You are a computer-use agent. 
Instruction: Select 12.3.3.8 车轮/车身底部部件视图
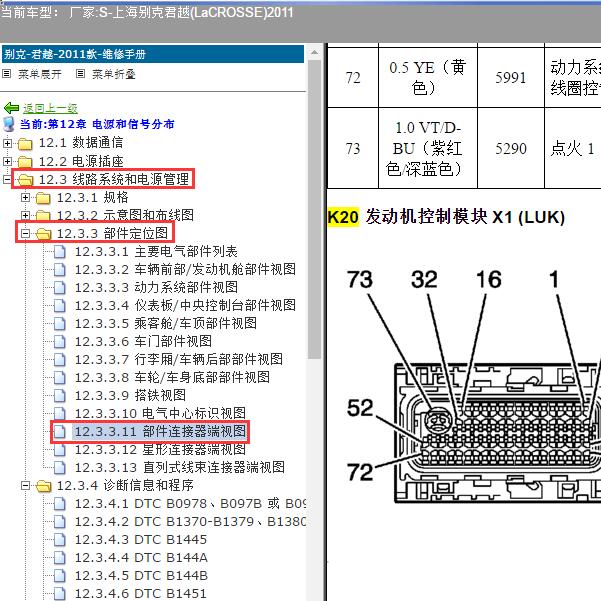point(172,378)
